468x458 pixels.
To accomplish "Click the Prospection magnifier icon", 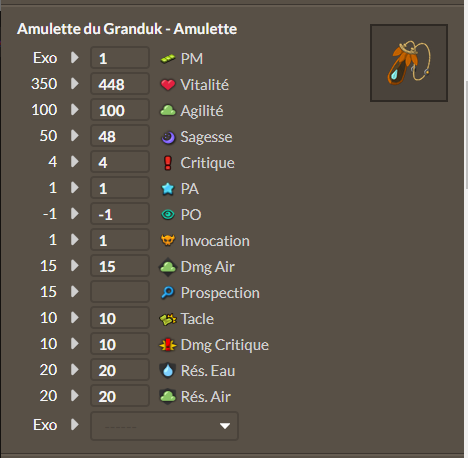I will (x=168, y=293).
